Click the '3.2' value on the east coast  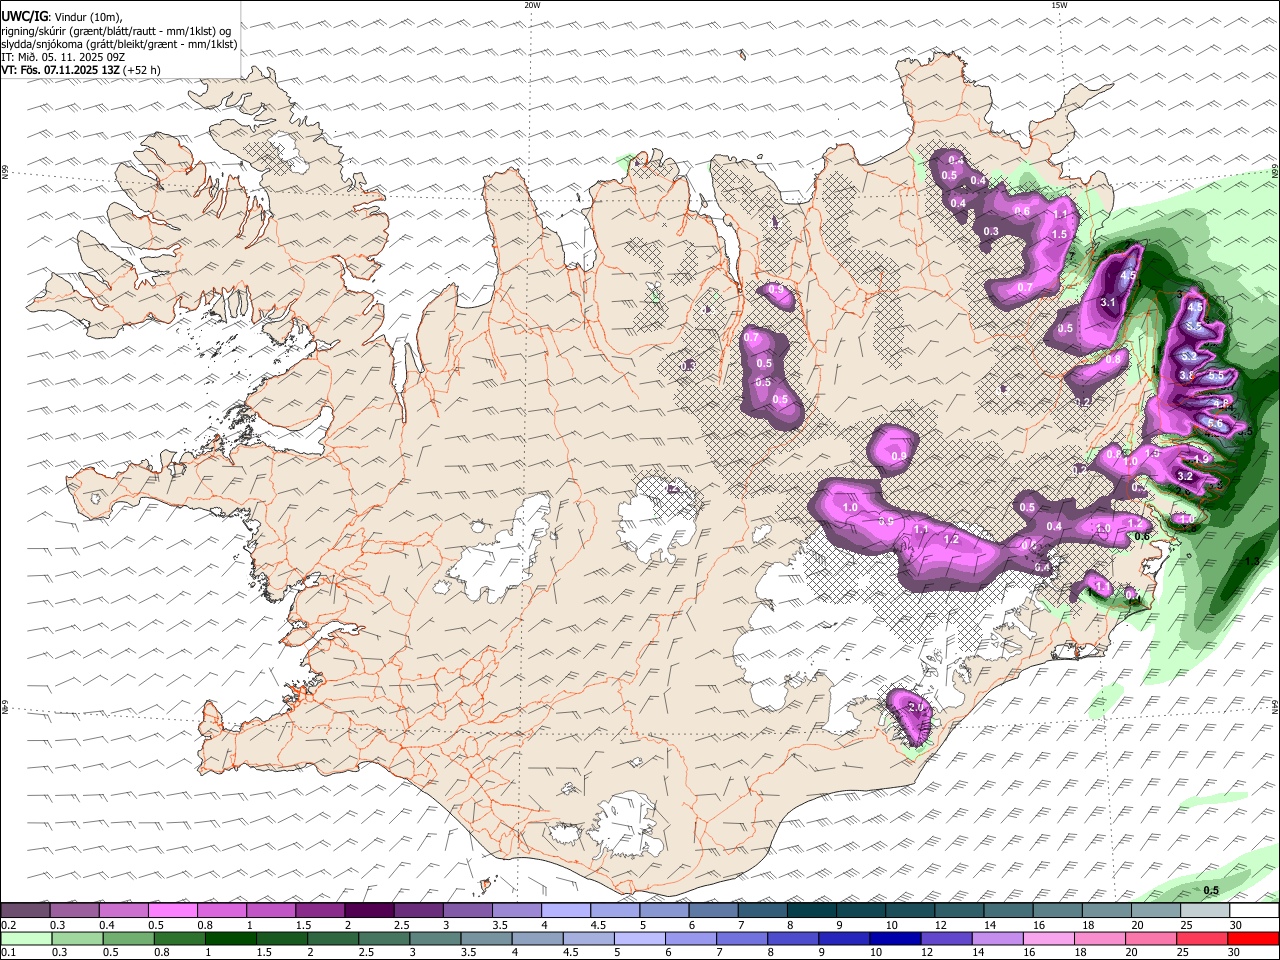[1185, 476]
